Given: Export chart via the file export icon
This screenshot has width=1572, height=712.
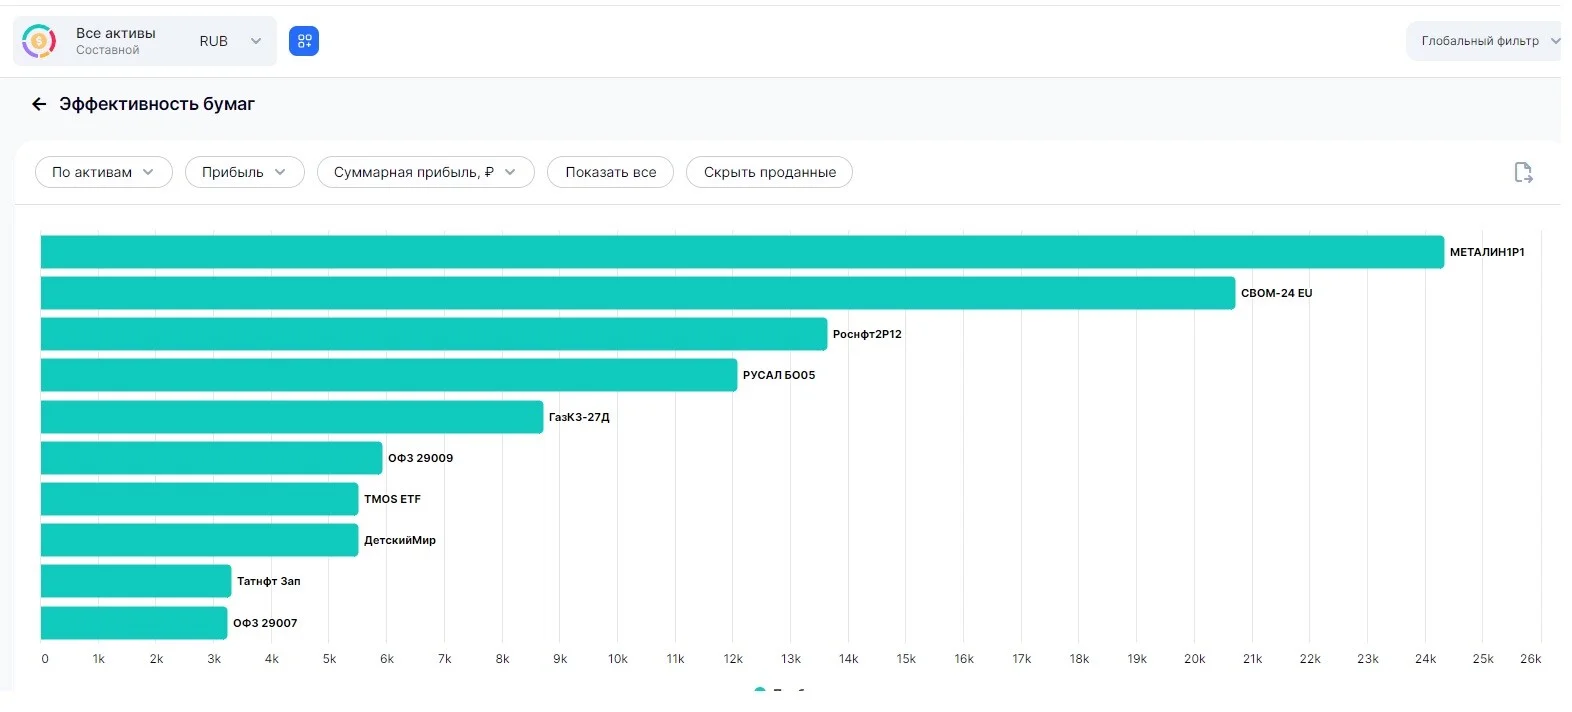Looking at the screenshot, I should click(1523, 172).
